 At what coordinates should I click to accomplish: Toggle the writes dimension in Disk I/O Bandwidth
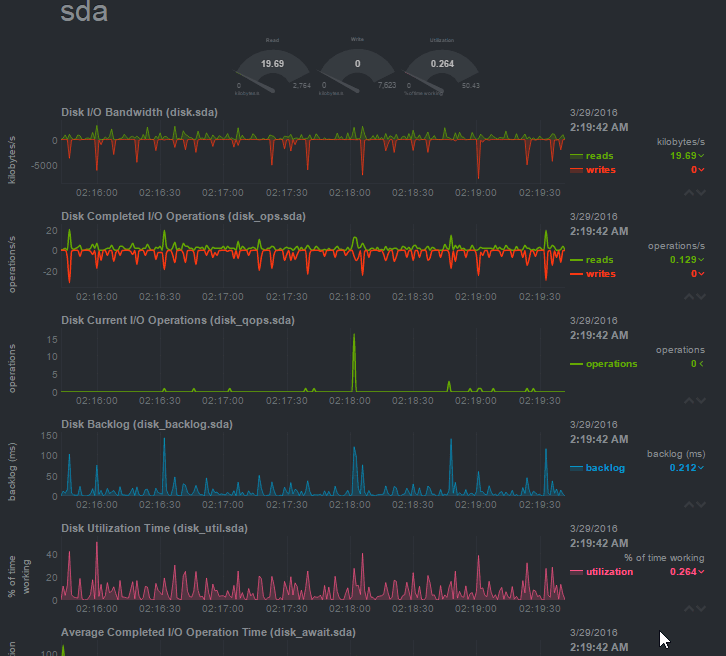point(601,170)
